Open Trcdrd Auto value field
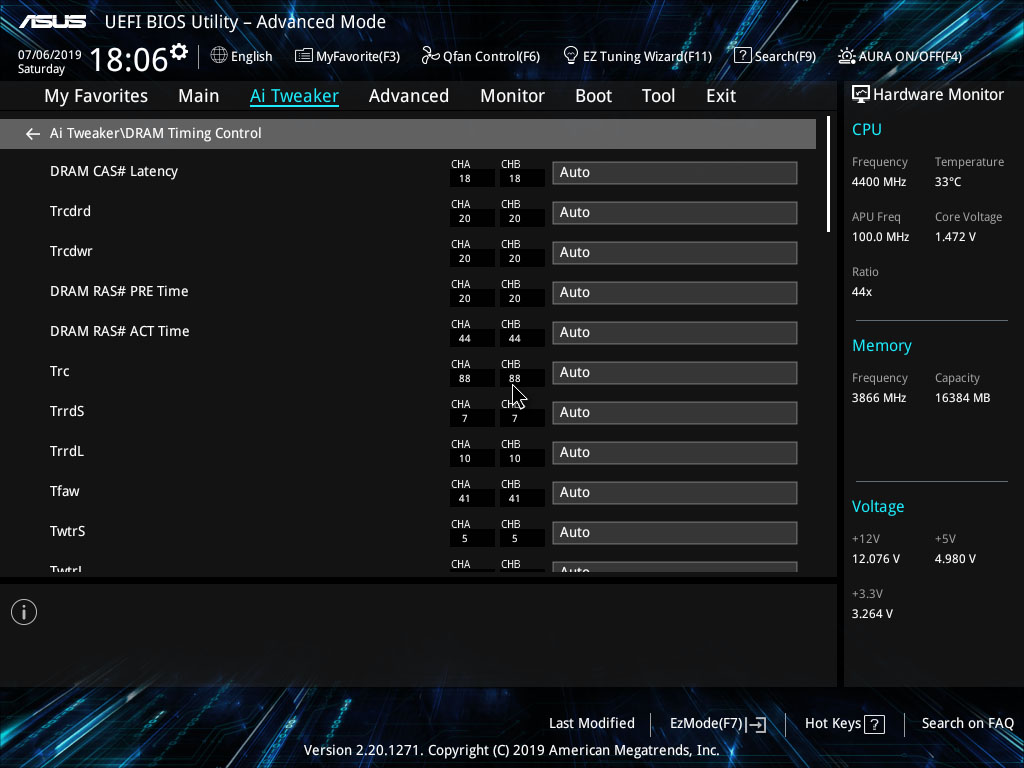Screen dimensions: 1024x768 675,213
